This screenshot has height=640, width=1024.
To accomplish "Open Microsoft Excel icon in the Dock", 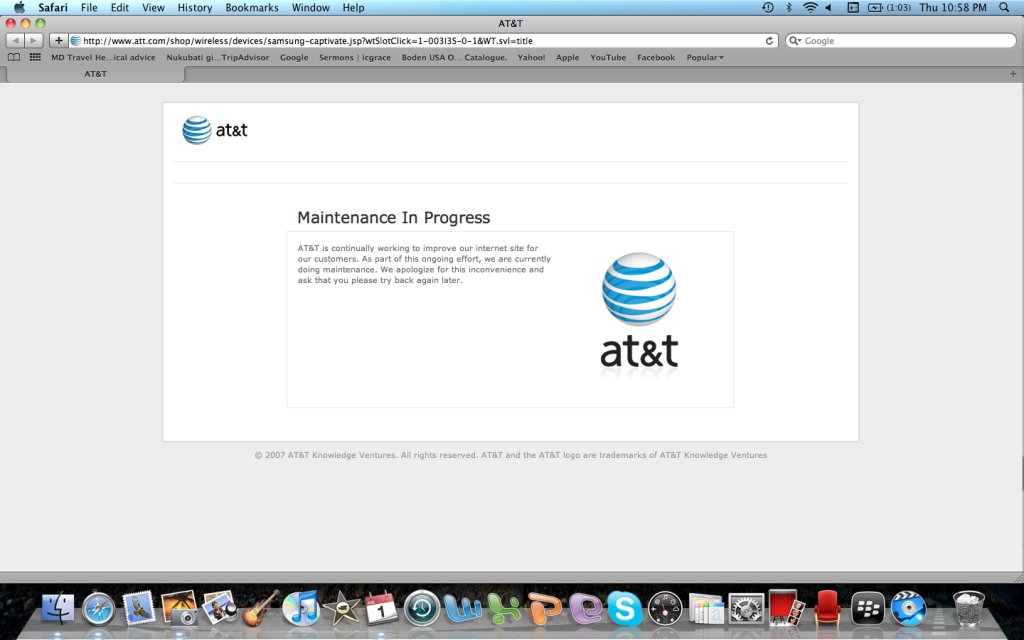I will [x=504, y=608].
